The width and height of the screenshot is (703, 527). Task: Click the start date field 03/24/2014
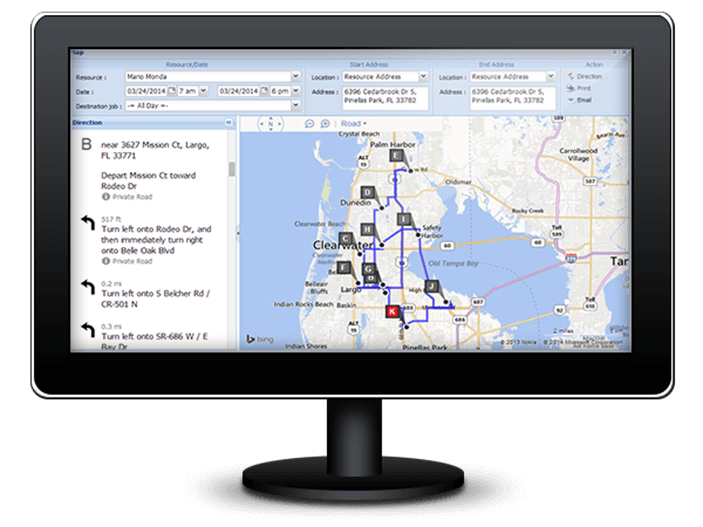tap(146, 91)
